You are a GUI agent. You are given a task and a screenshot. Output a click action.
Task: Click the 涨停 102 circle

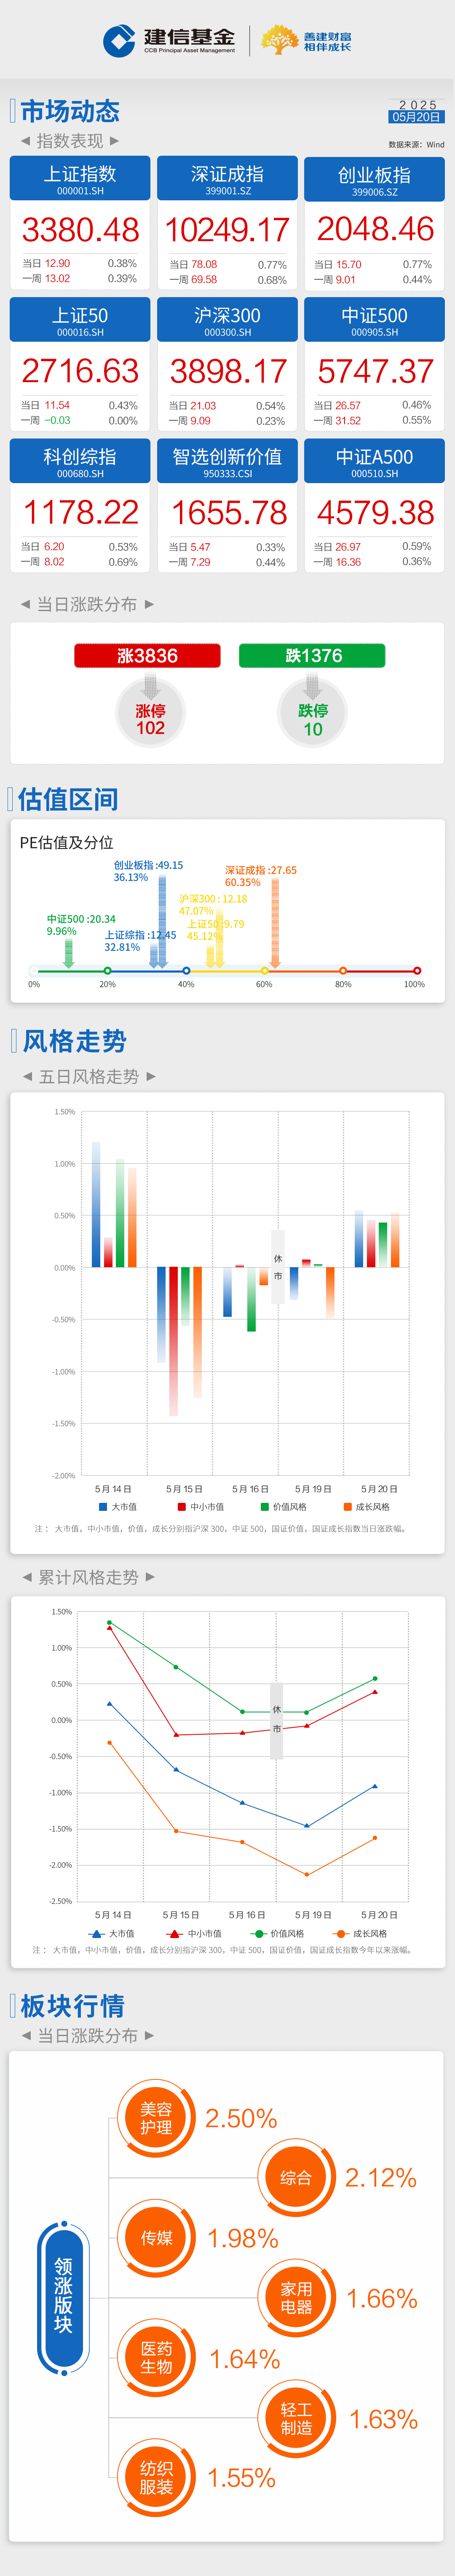pos(150,713)
